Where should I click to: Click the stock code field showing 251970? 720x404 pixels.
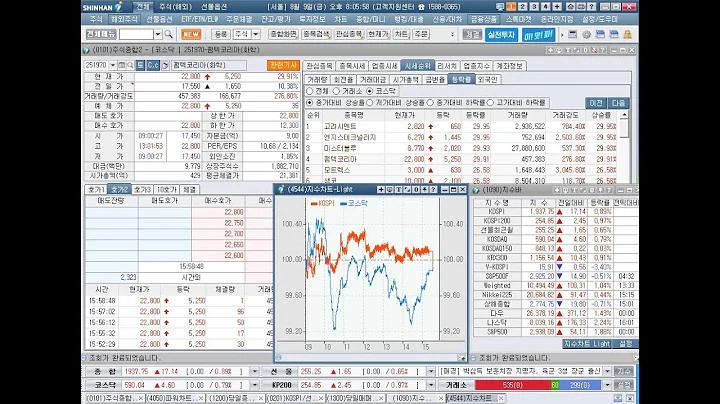96,66
